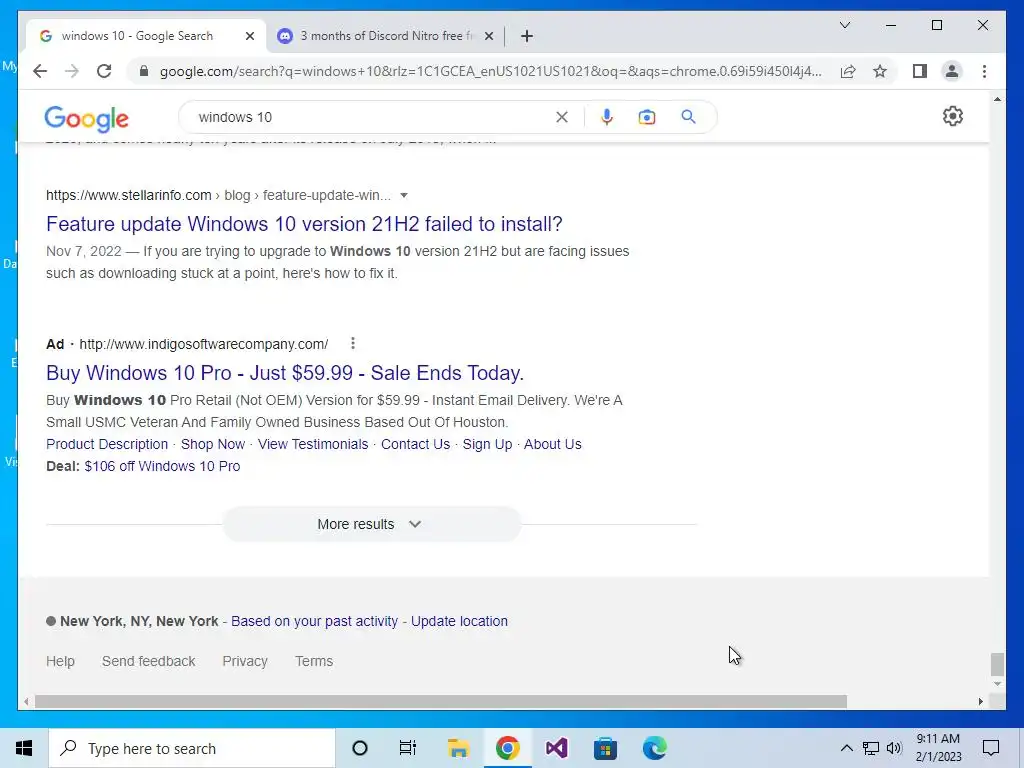
Task: Open About Us sitelink
Action: coord(552,444)
